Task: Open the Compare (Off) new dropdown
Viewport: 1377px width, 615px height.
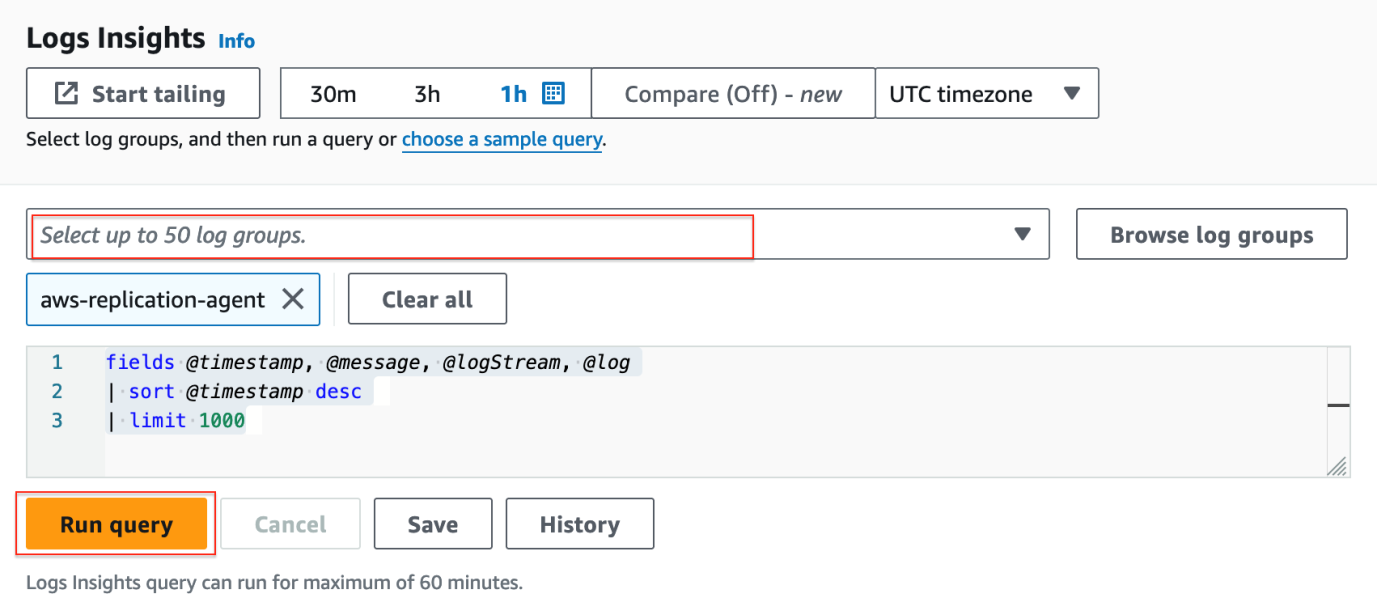Action: coord(733,93)
